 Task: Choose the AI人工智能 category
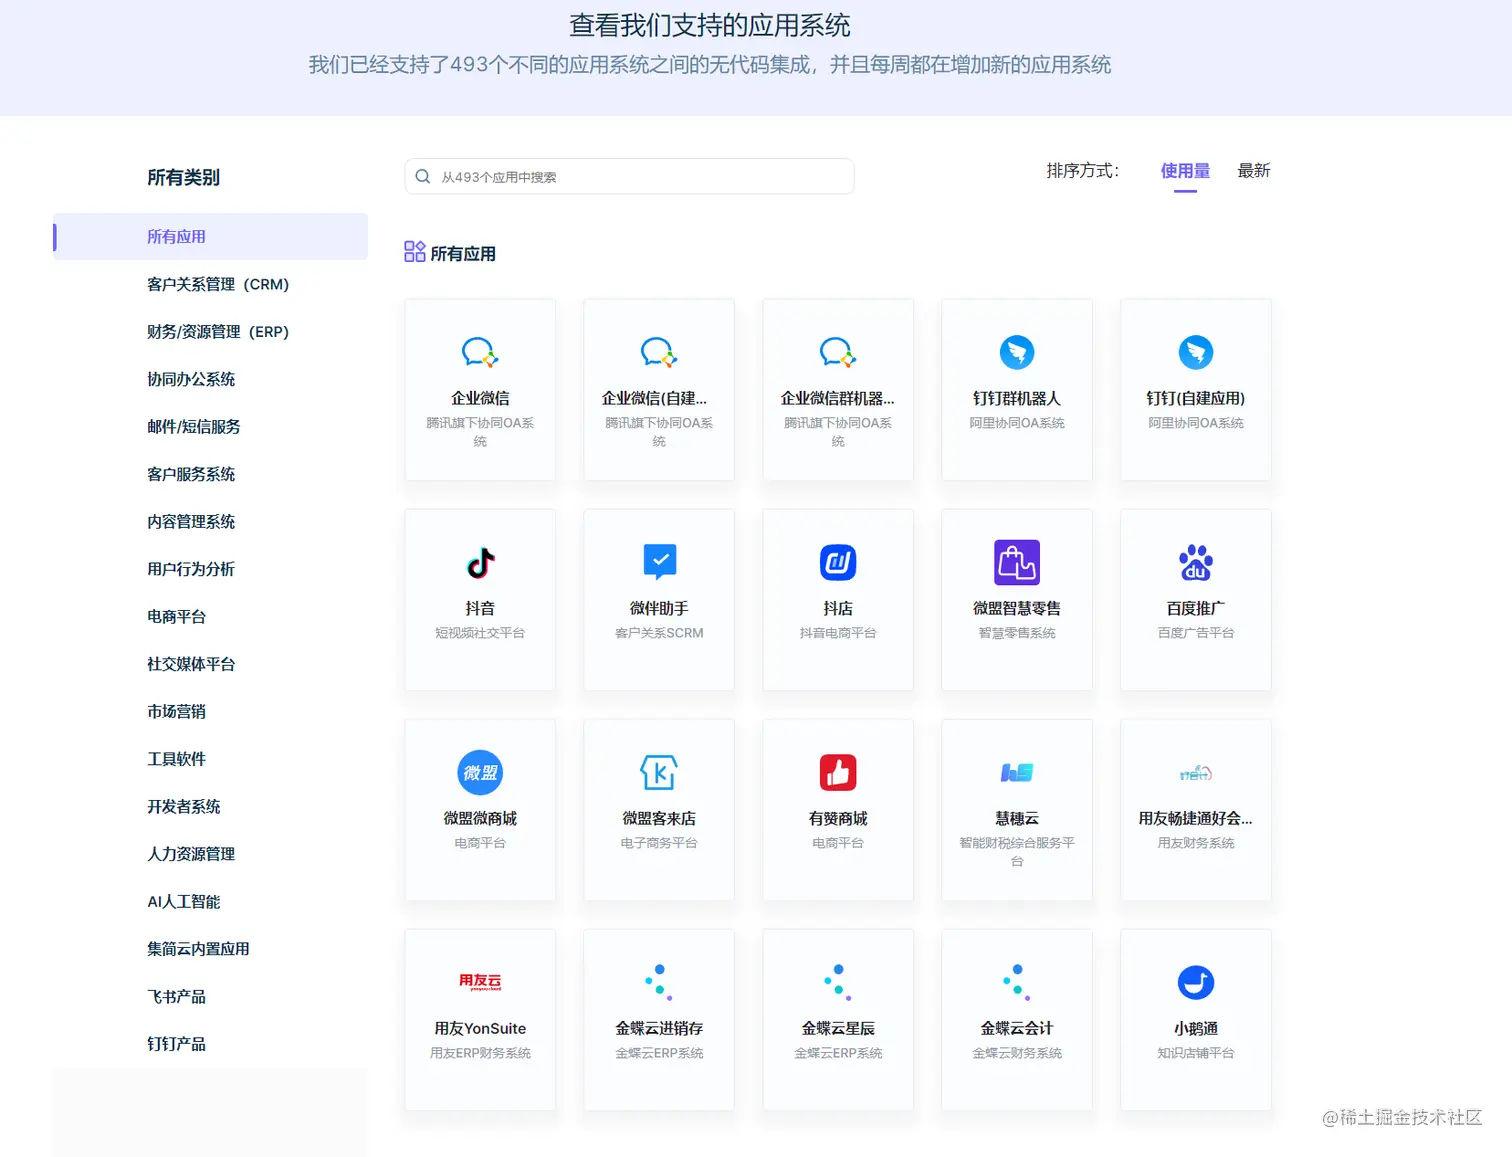(184, 901)
